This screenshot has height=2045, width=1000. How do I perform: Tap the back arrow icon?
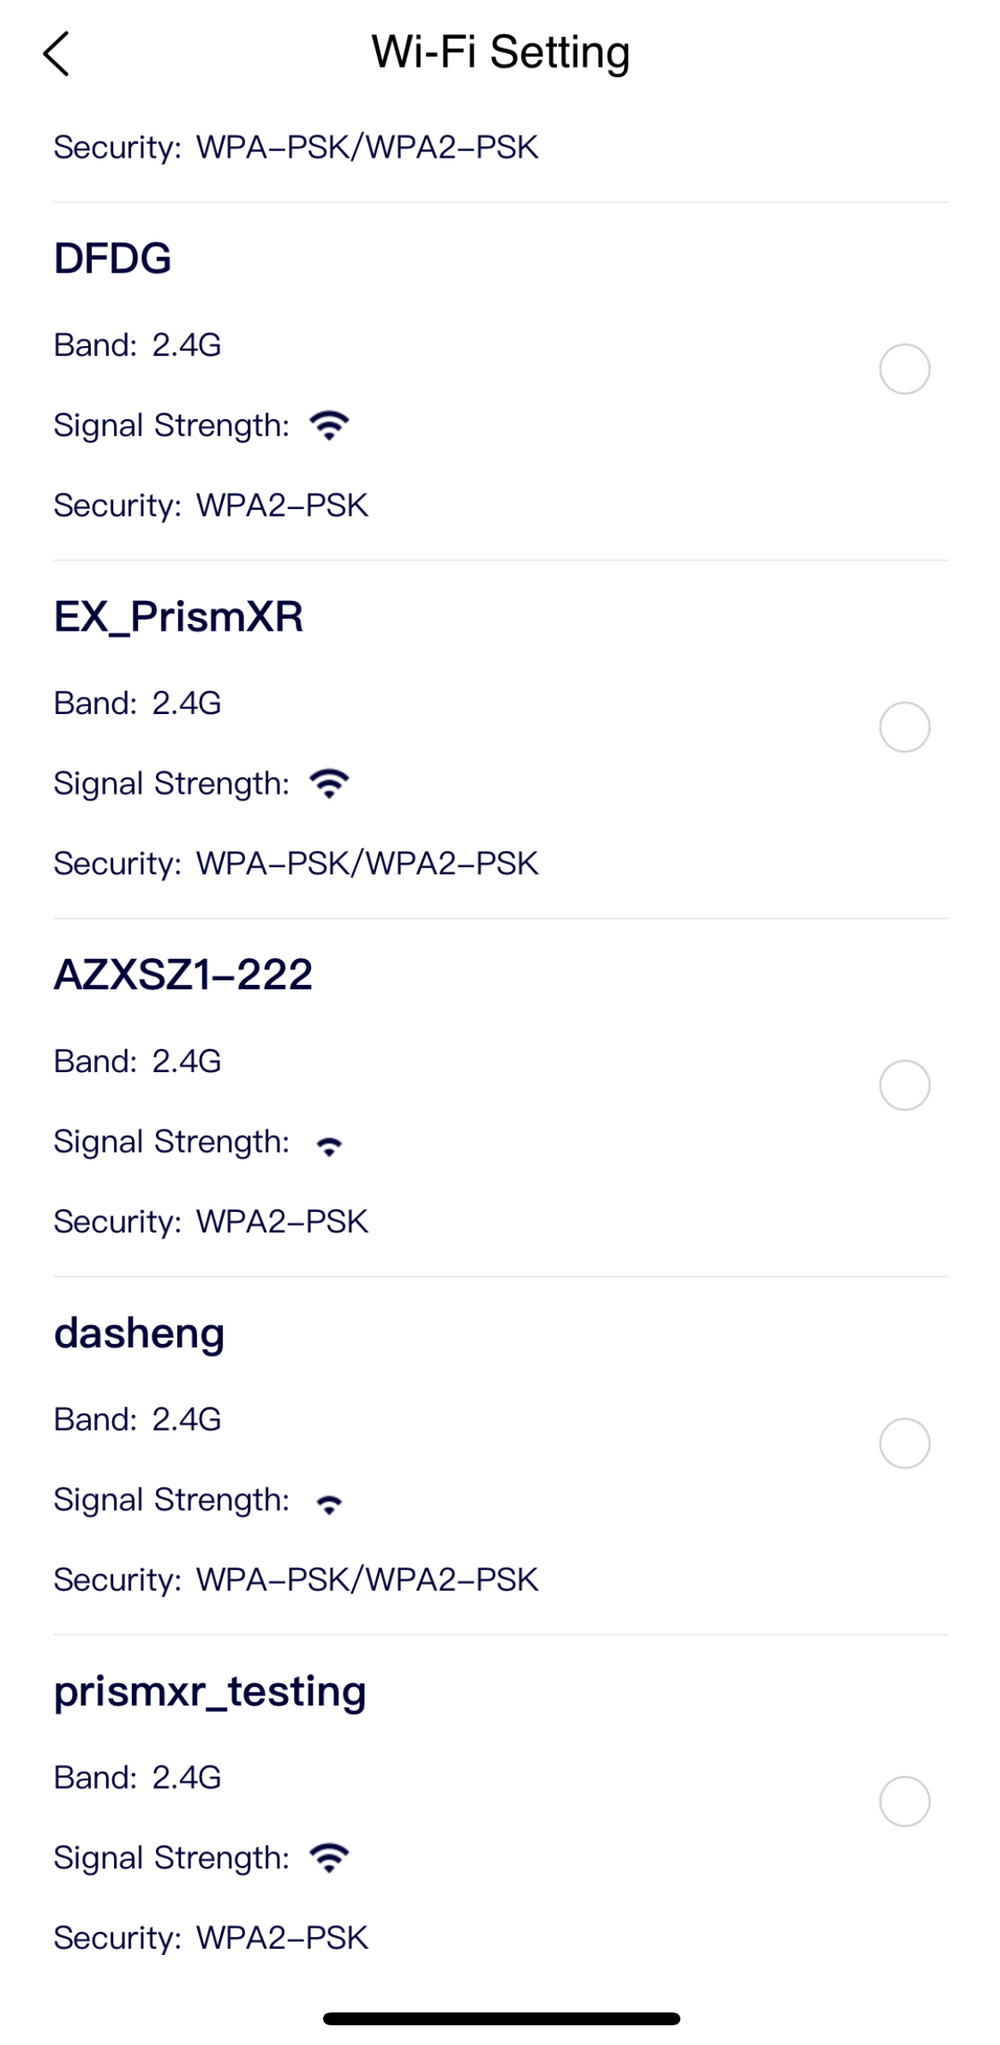[57, 53]
